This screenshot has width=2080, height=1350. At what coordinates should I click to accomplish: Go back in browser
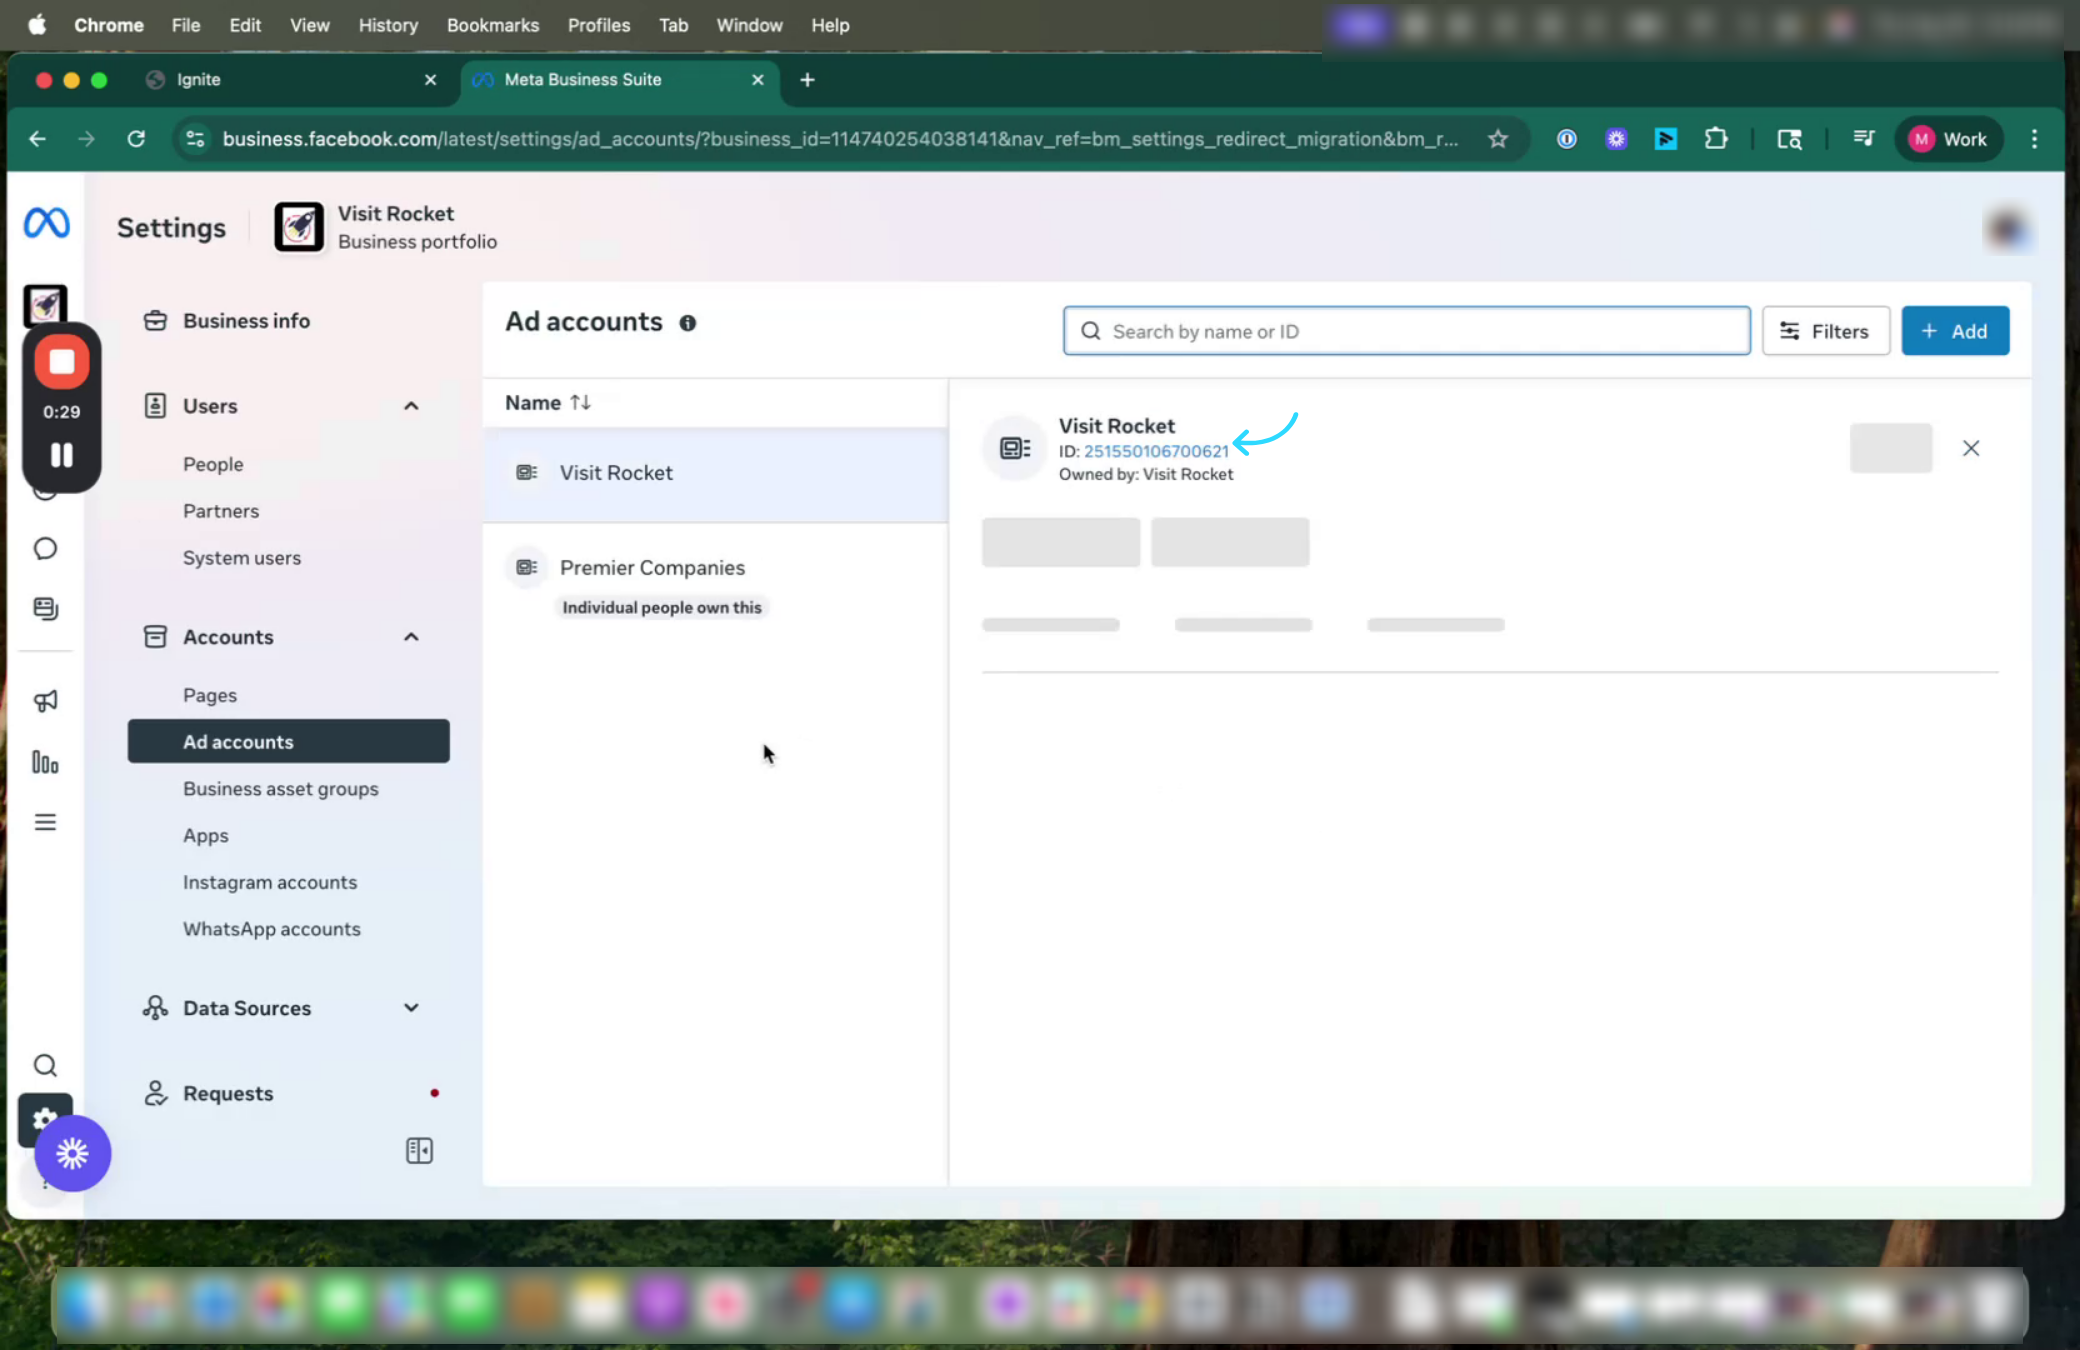tap(38, 139)
